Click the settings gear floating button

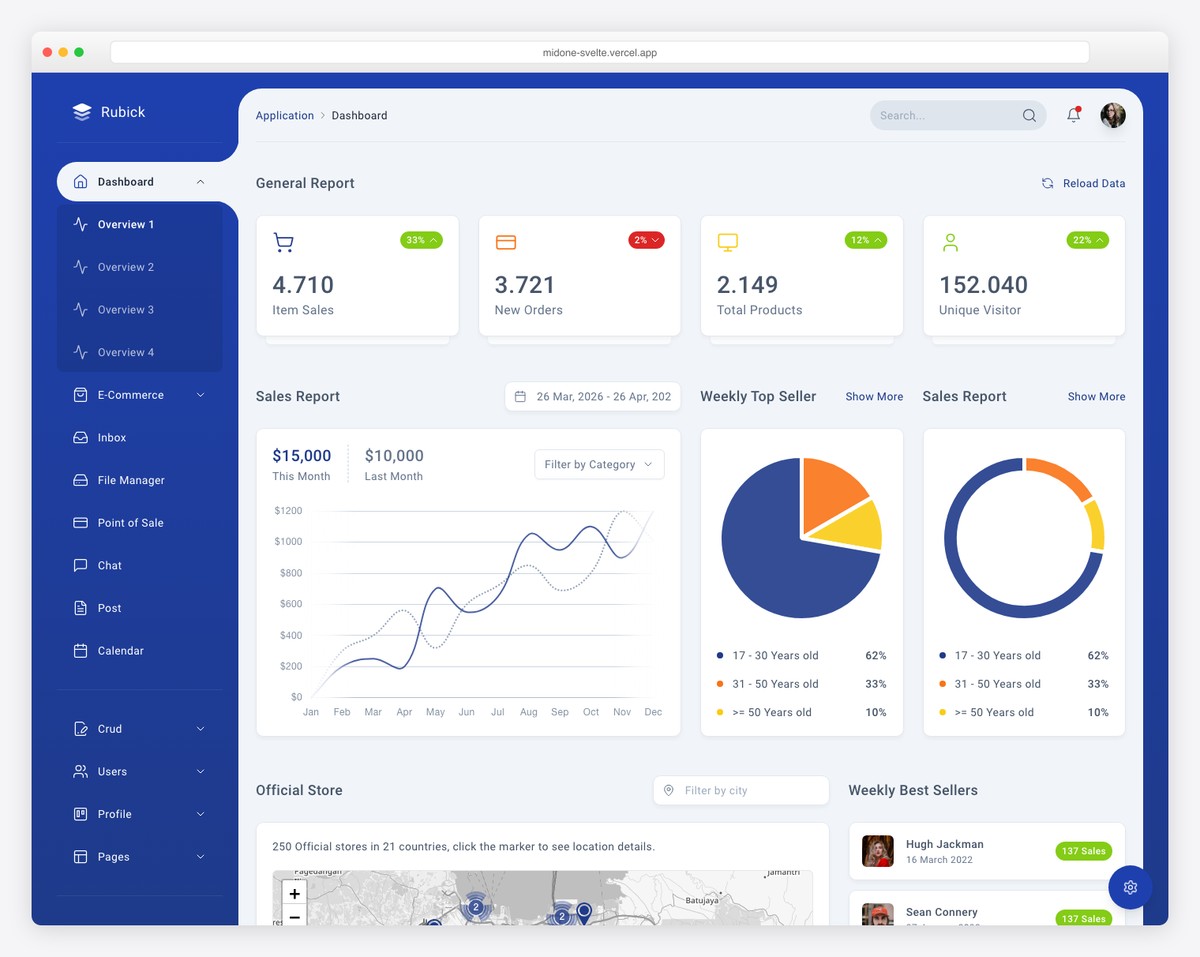pyautogui.click(x=1130, y=887)
